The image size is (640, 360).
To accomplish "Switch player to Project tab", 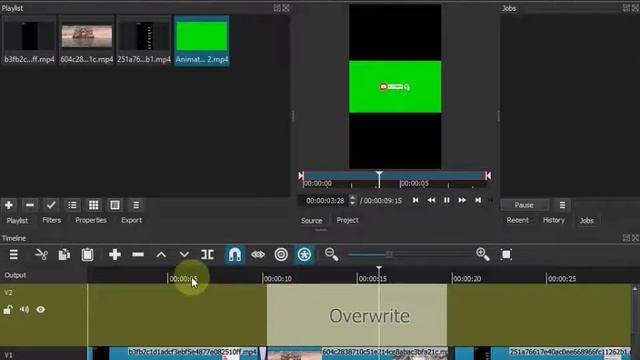I will [347, 220].
